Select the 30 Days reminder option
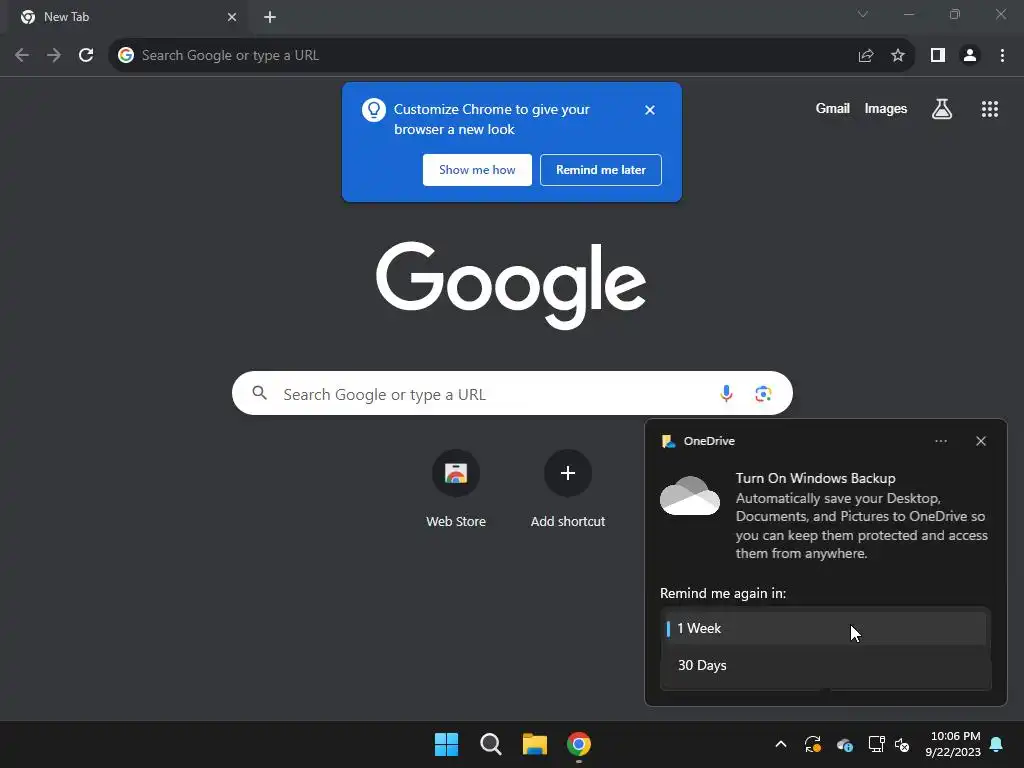This screenshot has width=1024, height=768. [x=825, y=665]
